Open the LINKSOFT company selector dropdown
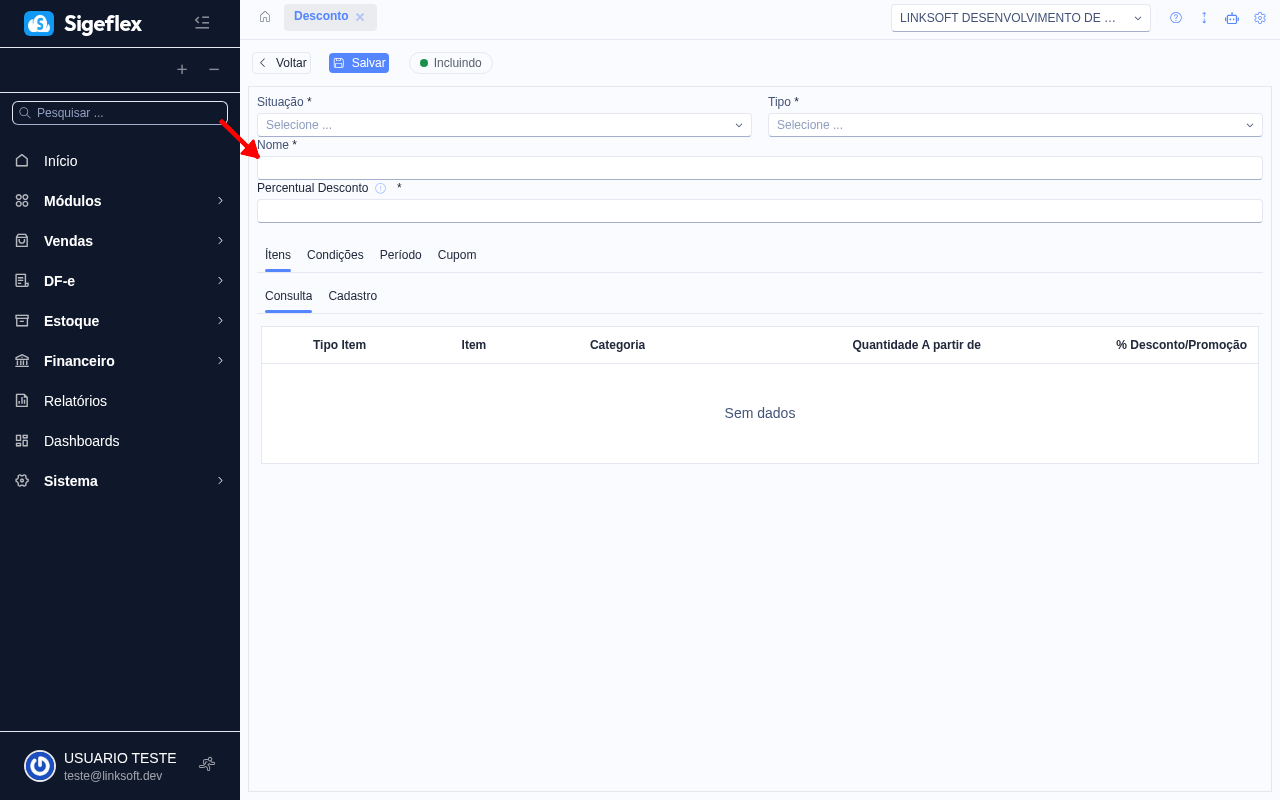This screenshot has width=1280, height=800. point(1020,18)
